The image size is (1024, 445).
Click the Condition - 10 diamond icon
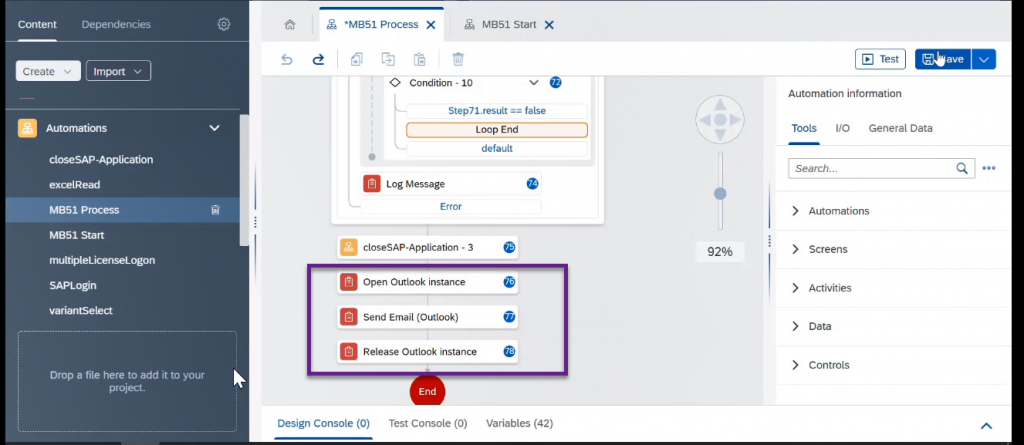(x=394, y=83)
